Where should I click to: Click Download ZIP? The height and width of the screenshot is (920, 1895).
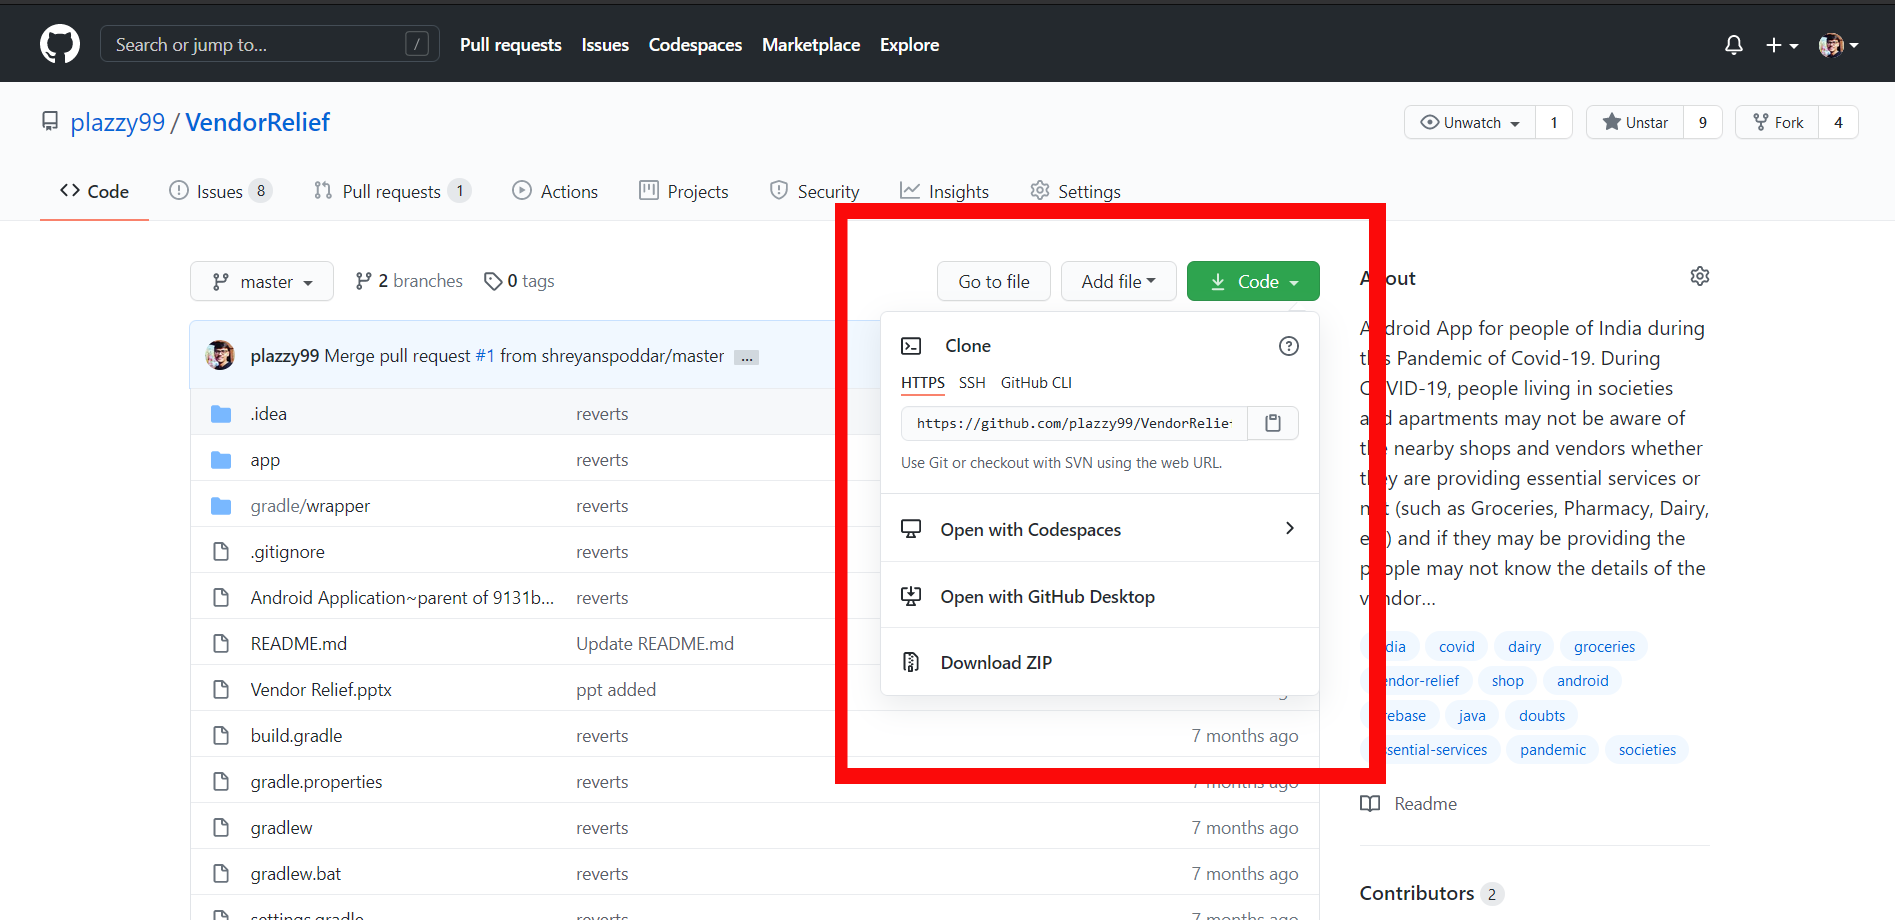click(1100, 662)
